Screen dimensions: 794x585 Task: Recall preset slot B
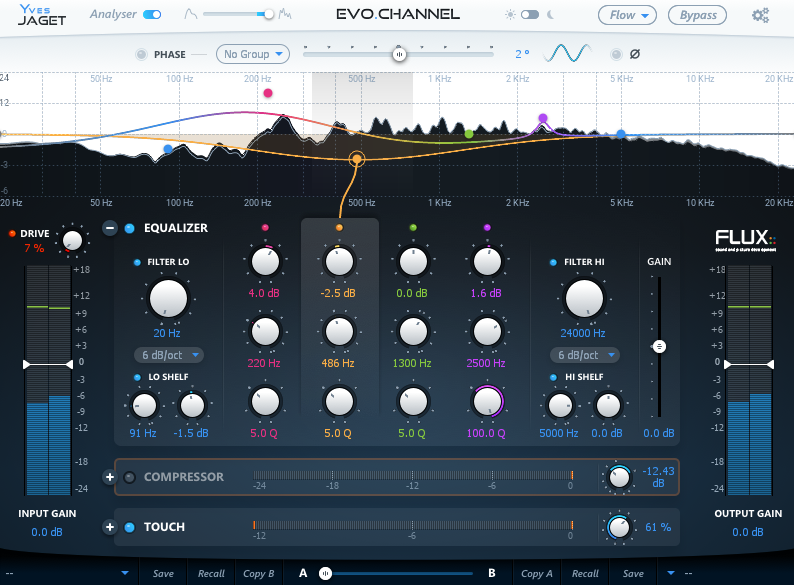(585, 573)
